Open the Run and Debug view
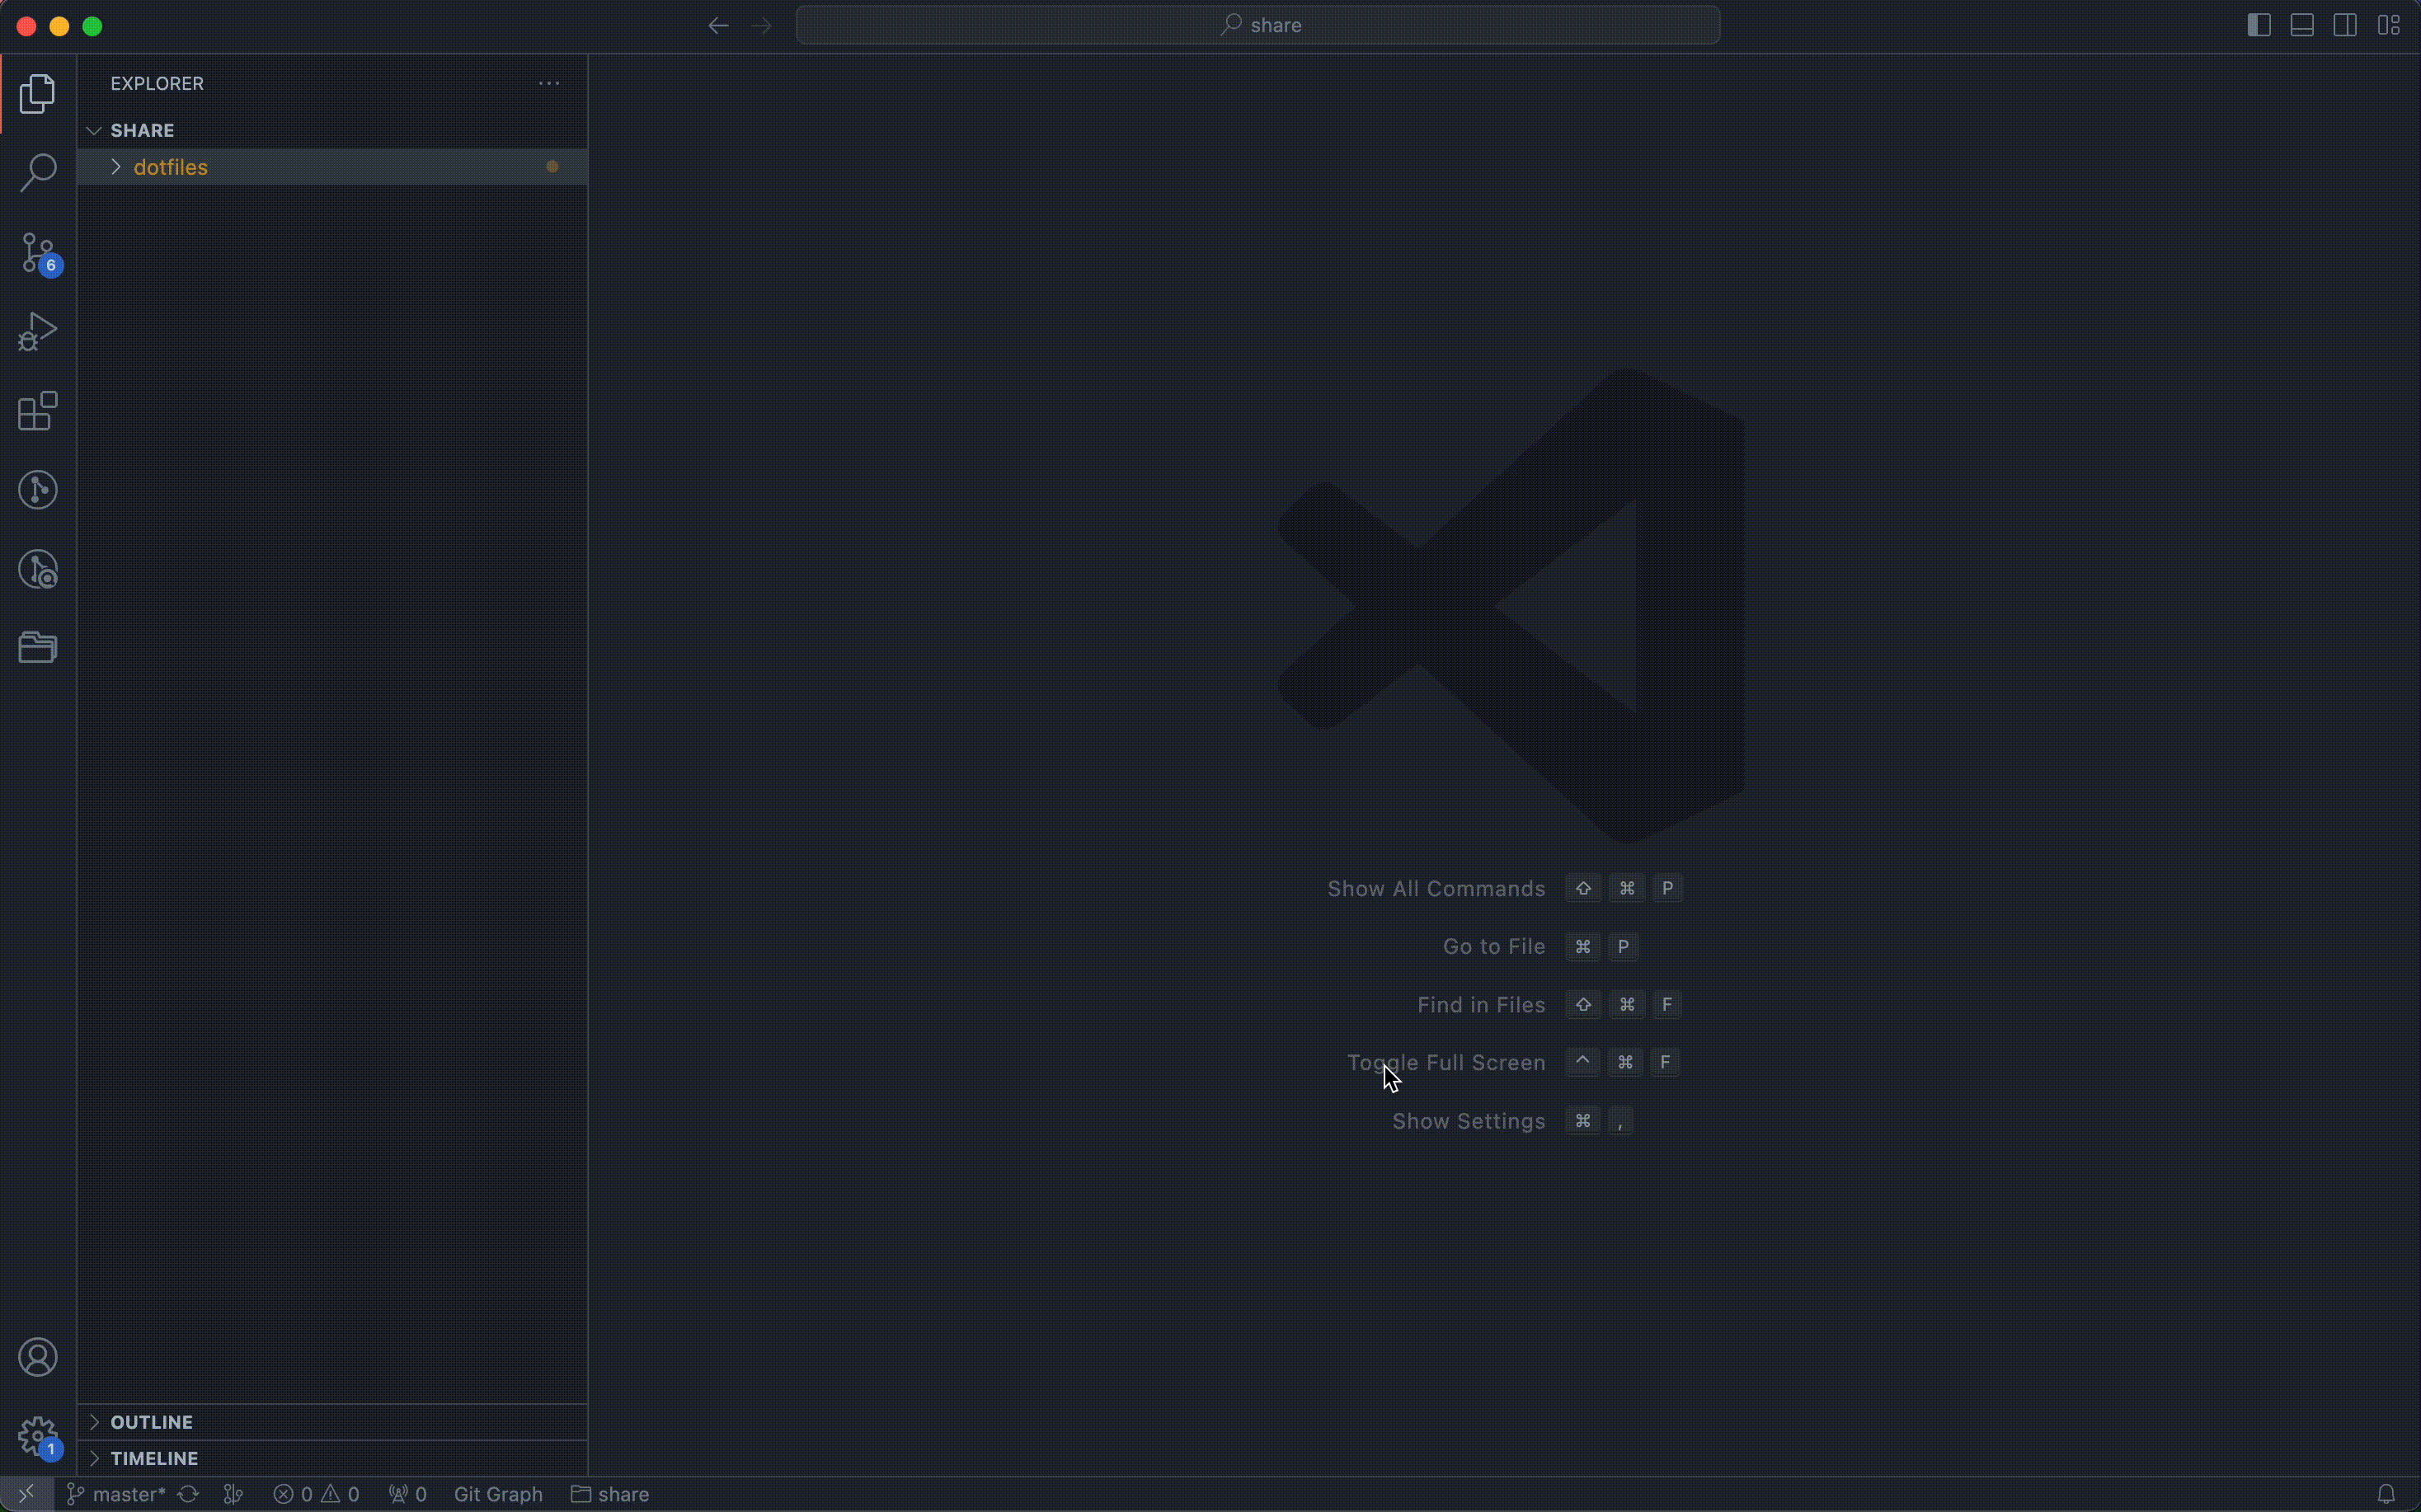 tap(38, 332)
